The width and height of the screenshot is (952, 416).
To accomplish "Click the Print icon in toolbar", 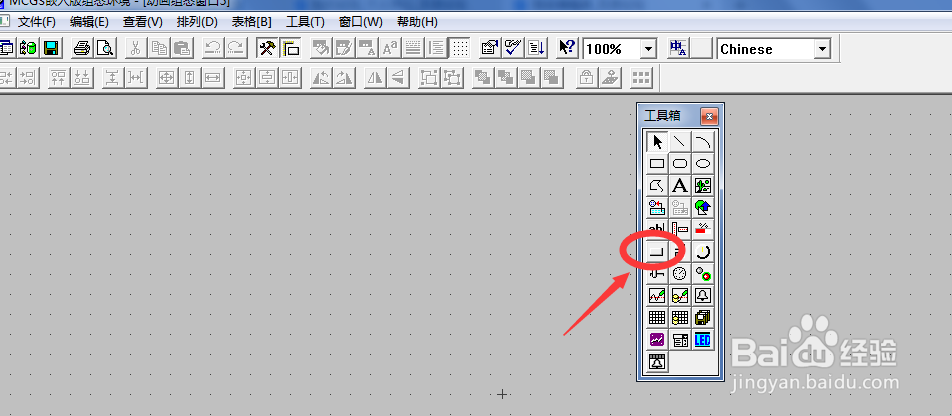I will 82,48.
